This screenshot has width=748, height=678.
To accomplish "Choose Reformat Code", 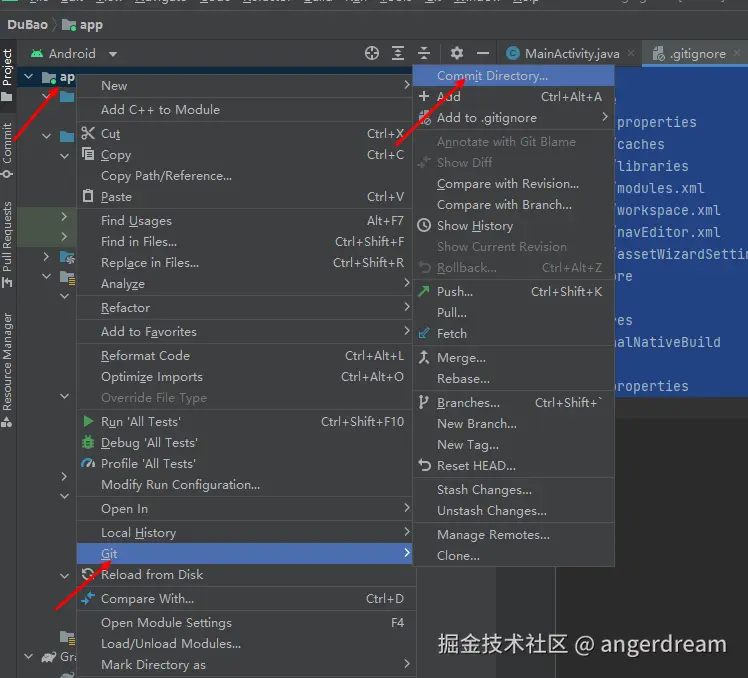I will (x=244, y=355).
